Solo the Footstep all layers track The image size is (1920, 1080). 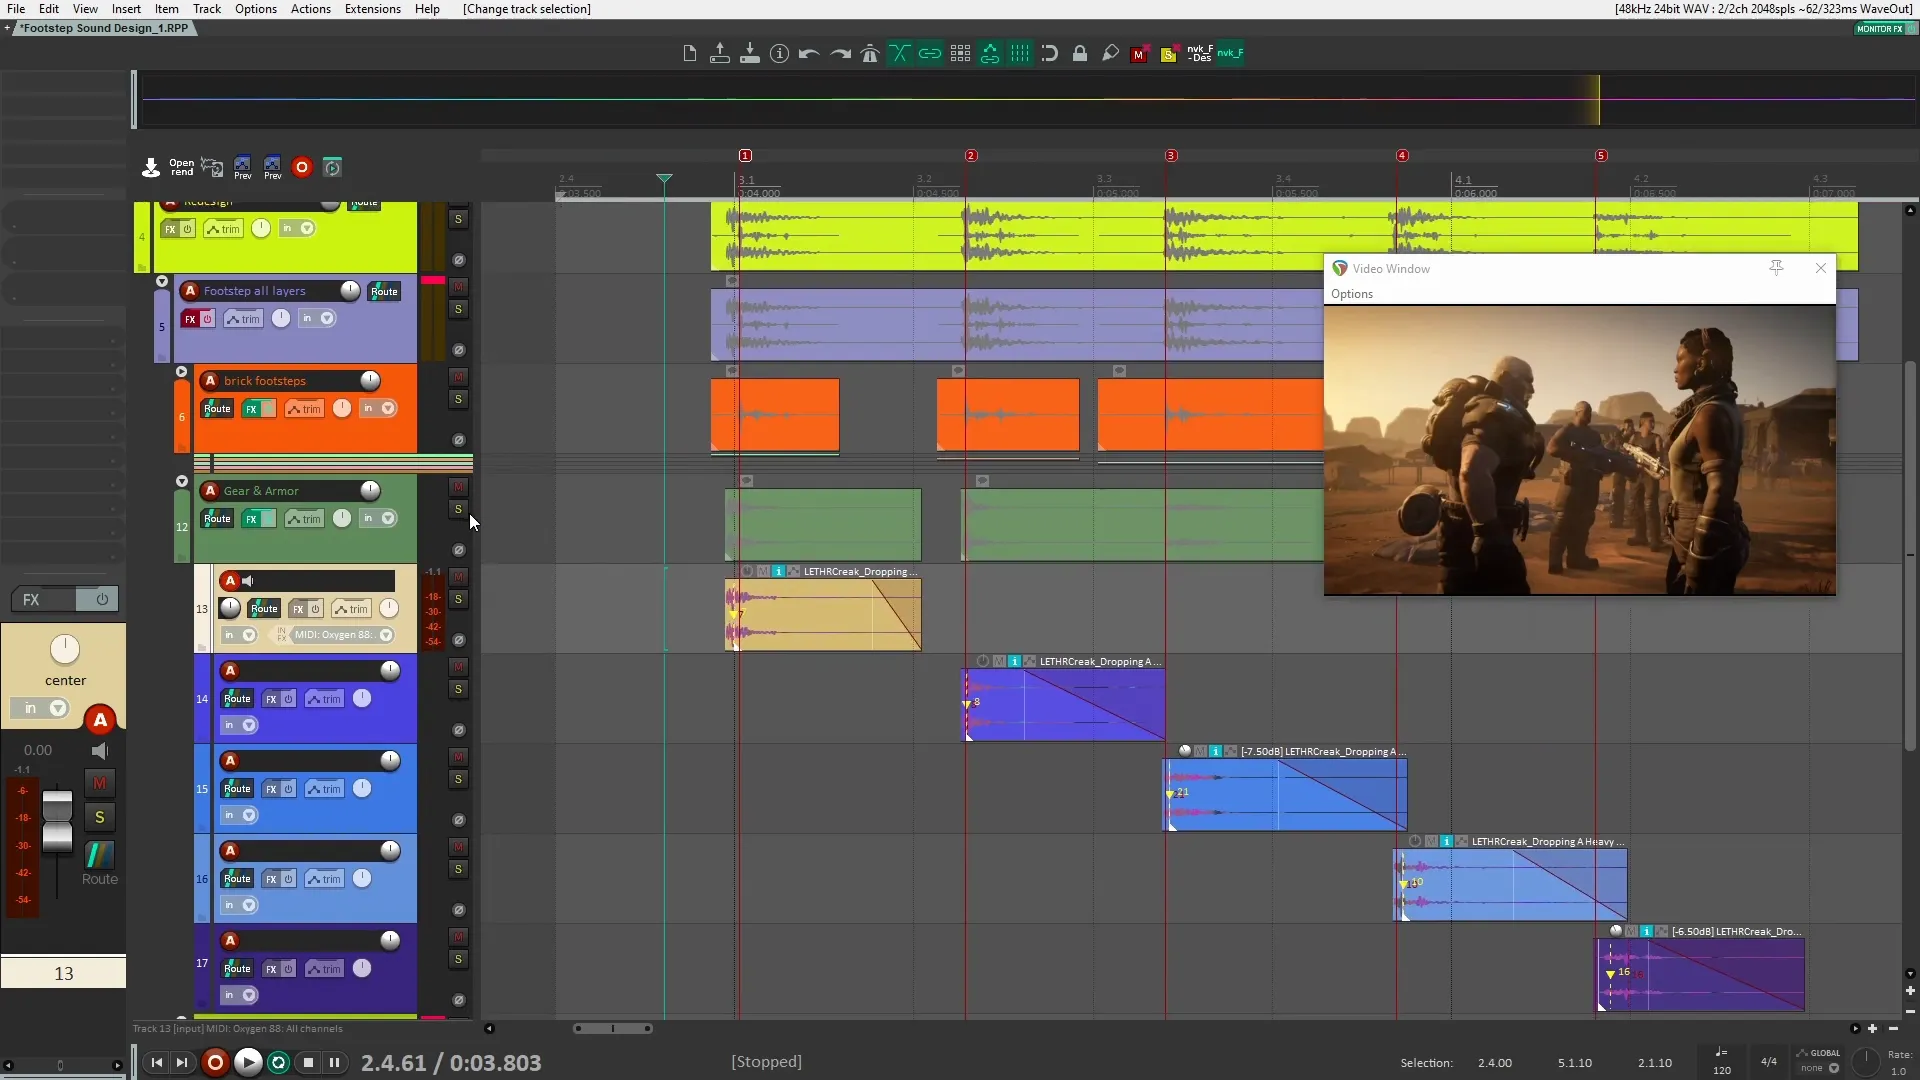(x=458, y=309)
